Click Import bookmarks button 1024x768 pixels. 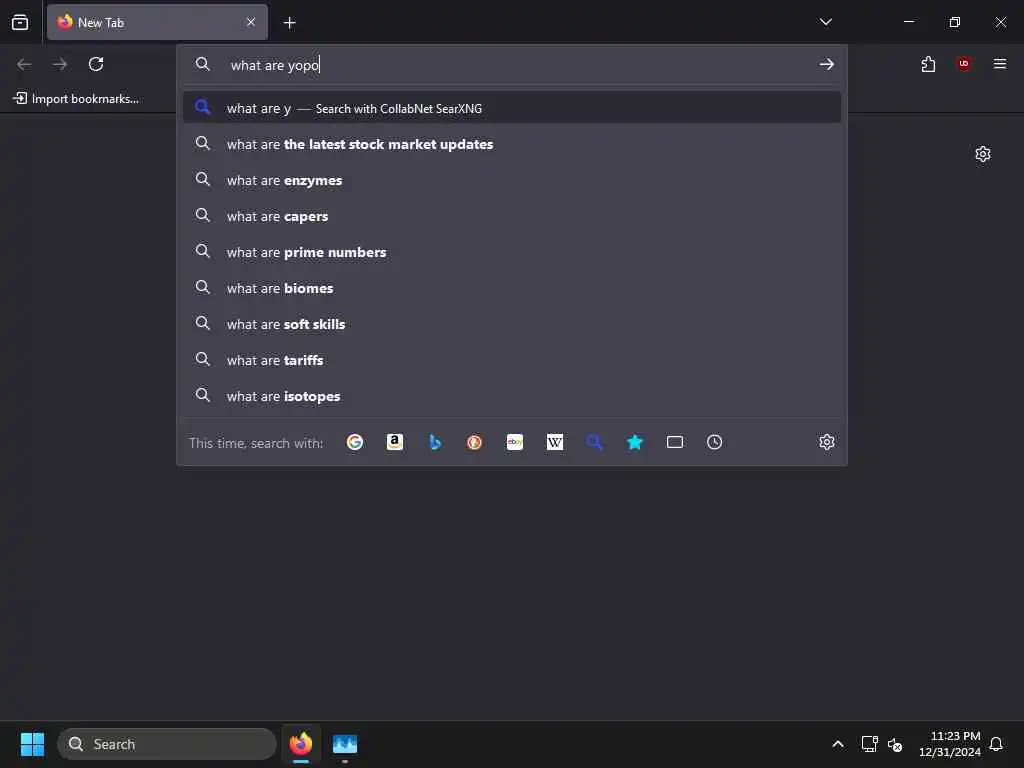point(76,99)
